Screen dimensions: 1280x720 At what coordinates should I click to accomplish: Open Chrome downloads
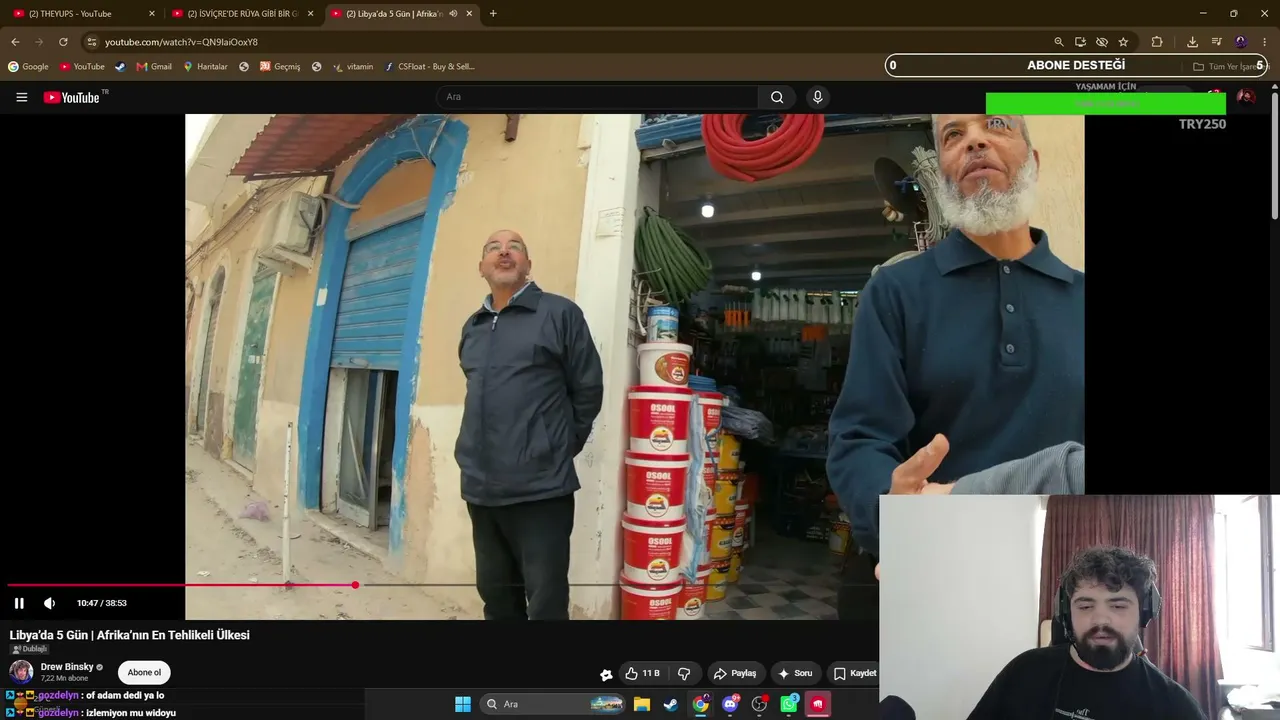point(1192,42)
